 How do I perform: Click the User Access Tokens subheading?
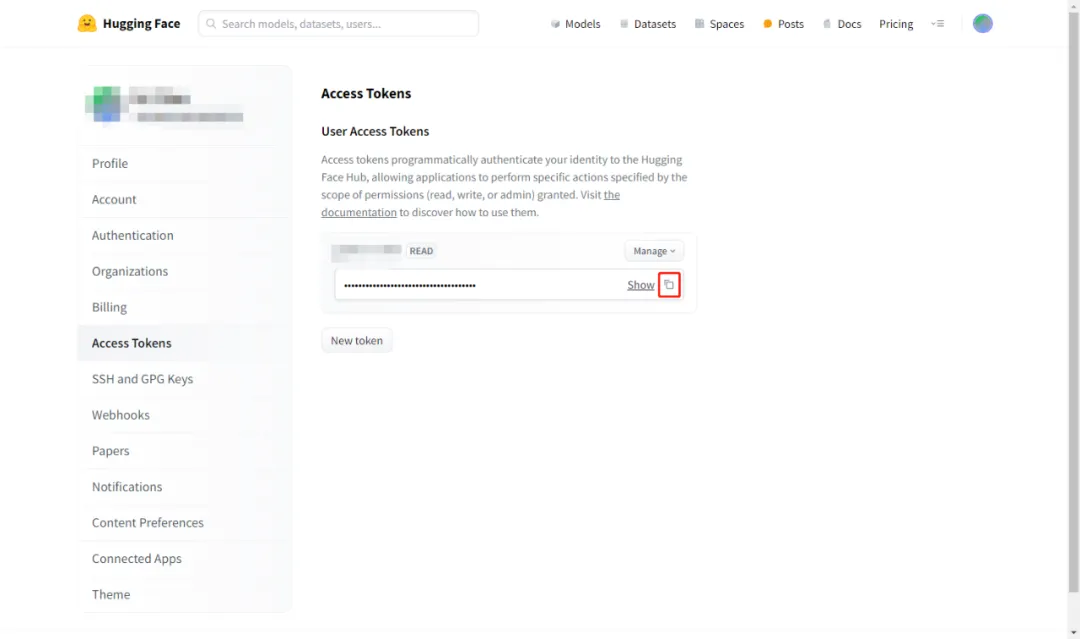(x=375, y=131)
